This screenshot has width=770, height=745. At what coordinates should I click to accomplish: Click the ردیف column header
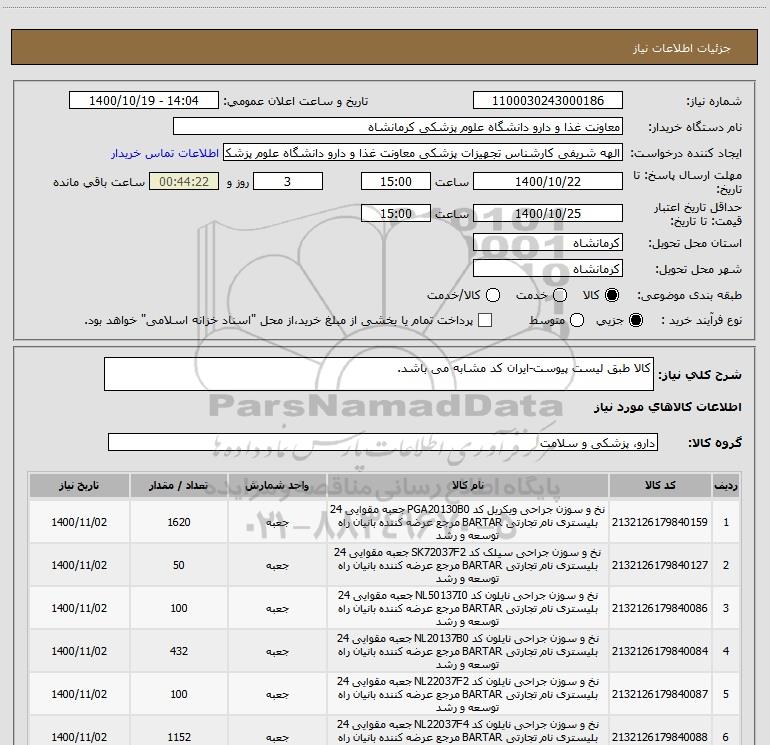coord(726,485)
